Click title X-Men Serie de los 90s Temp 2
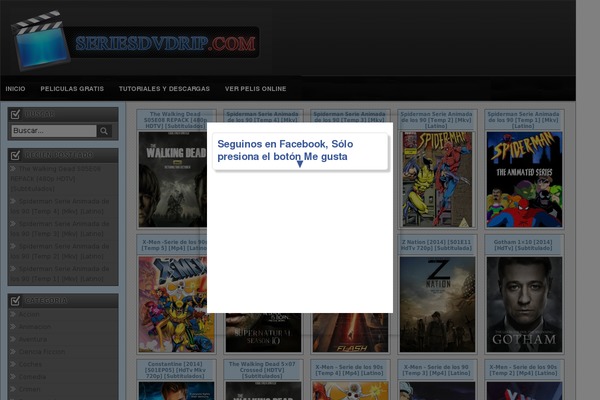Viewport: 600px width, 400px height. pyautogui.click(x=523, y=370)
